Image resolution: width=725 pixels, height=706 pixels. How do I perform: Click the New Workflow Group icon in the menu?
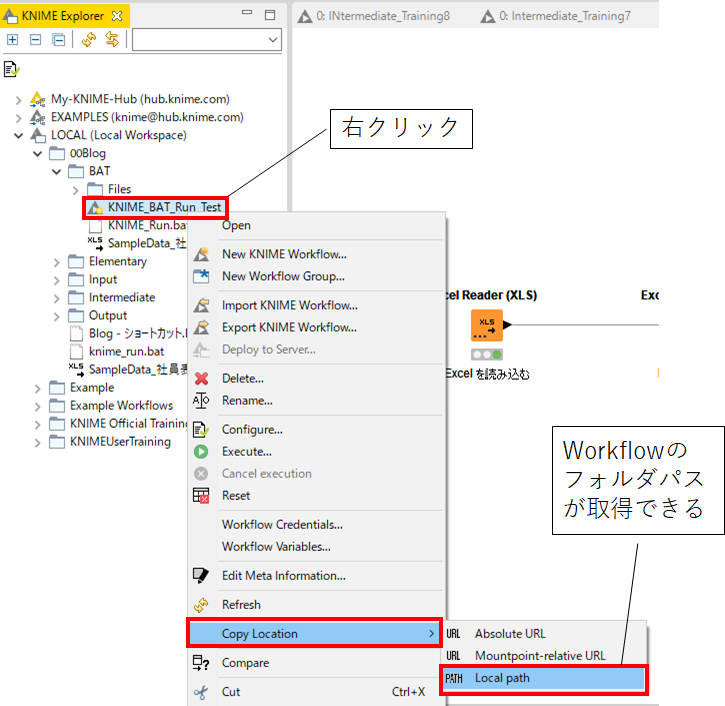[x=201, y=276]
